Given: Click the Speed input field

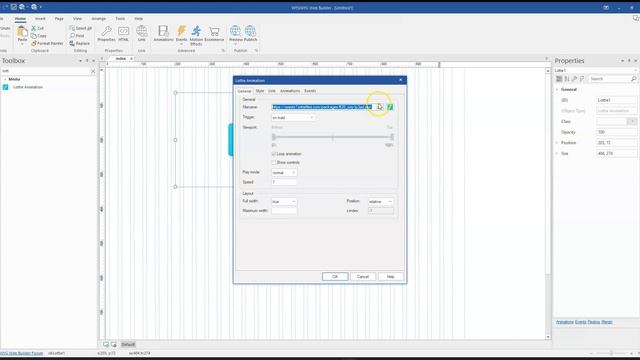Looking at the screenshot, I should (x=284, y=182).
